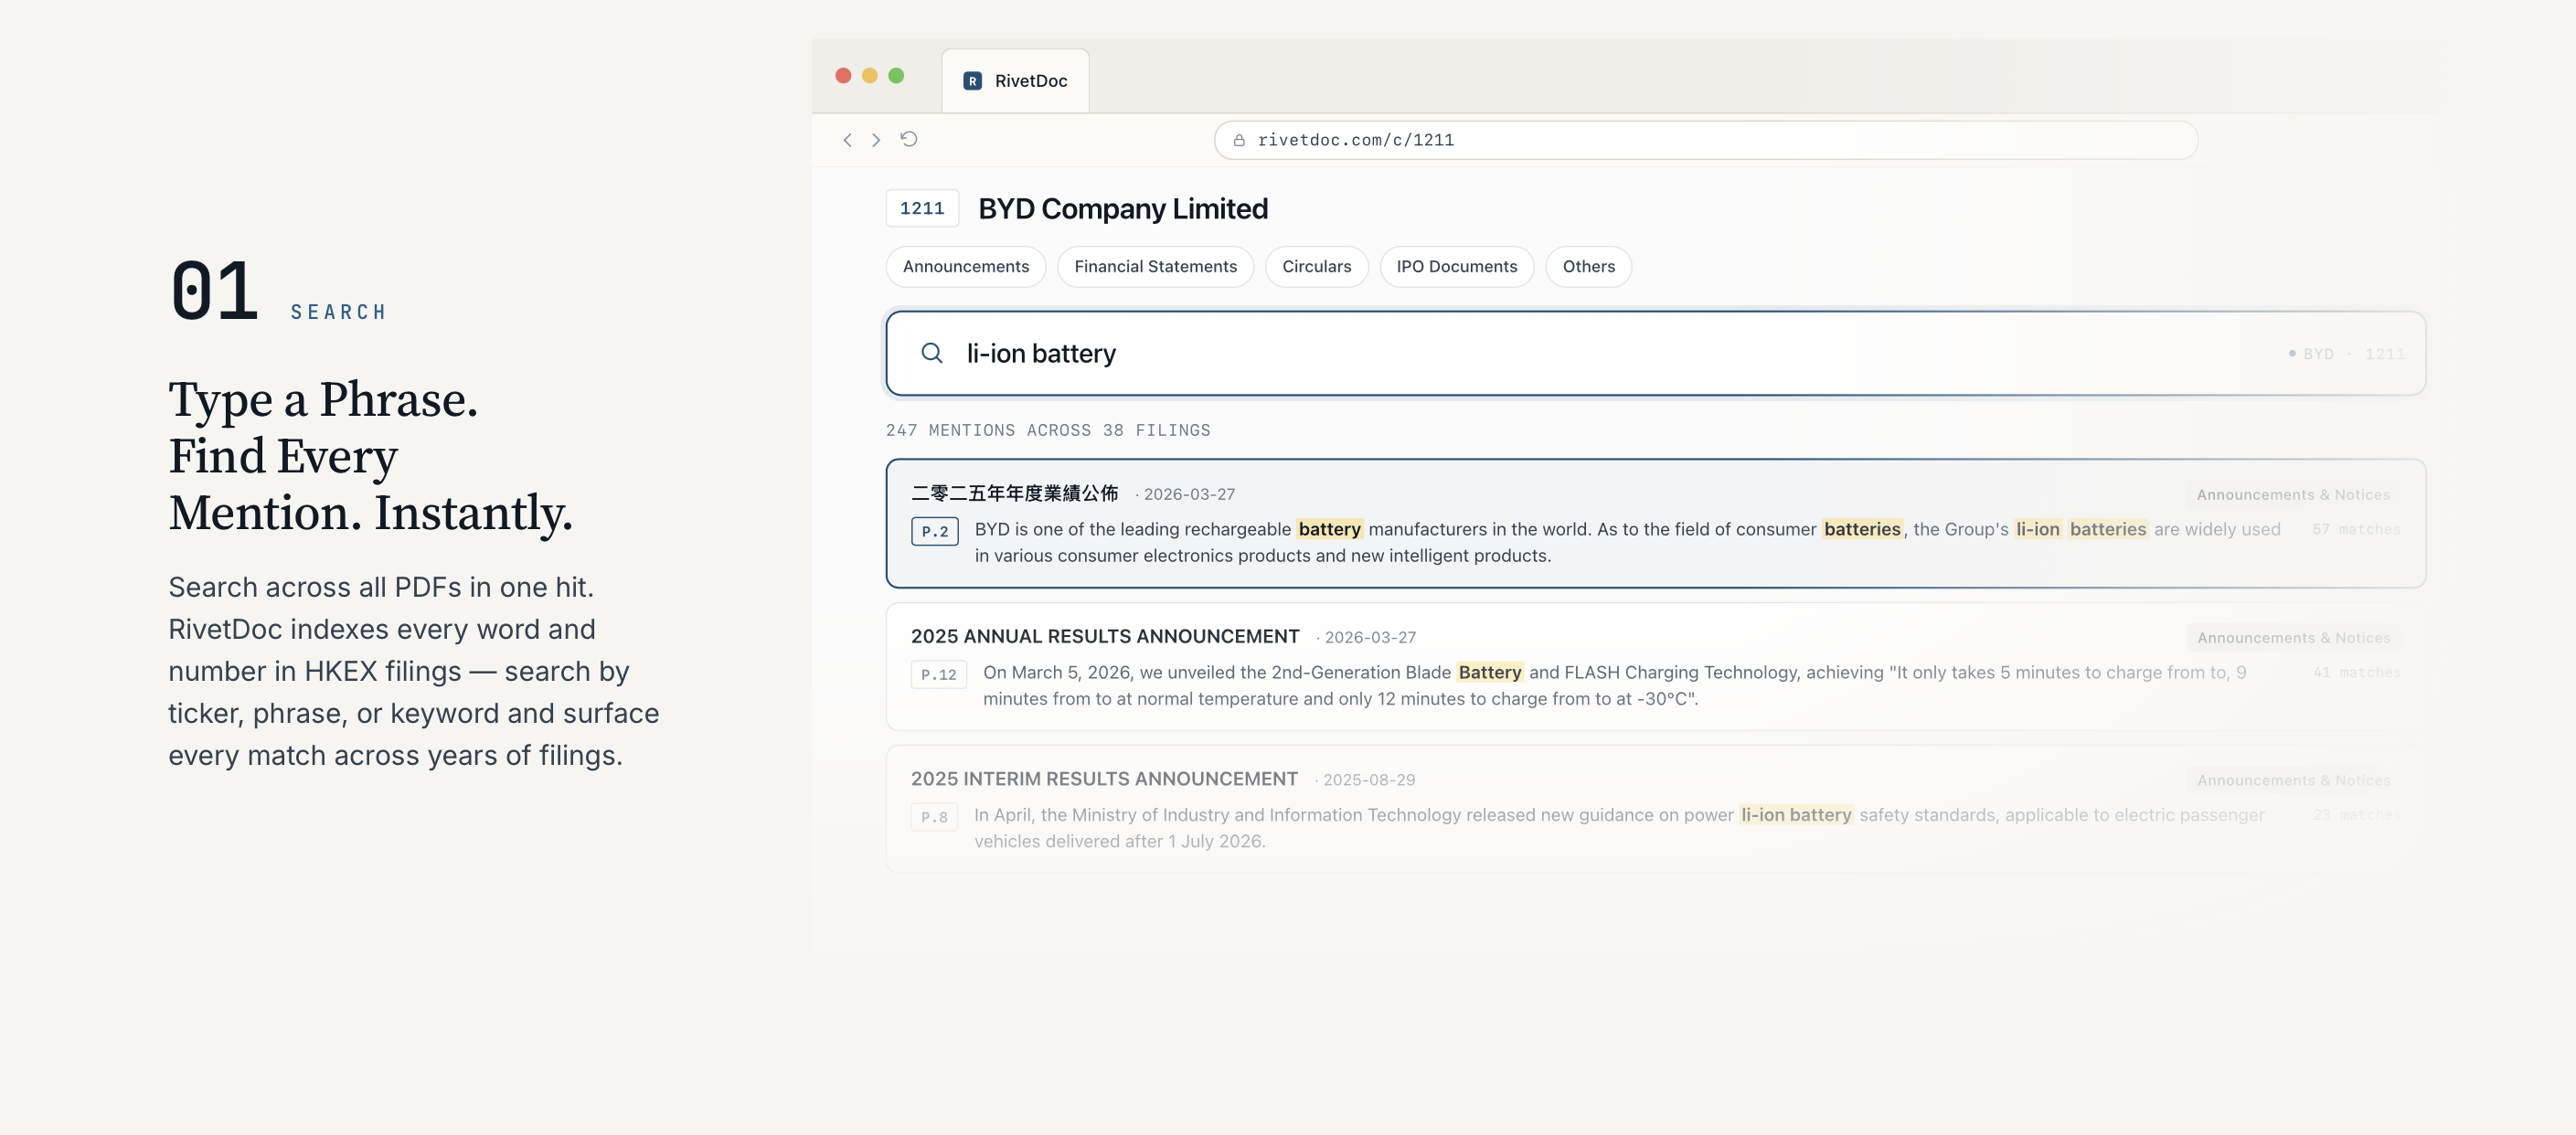Image resolution: width=2576 pixels, height=1135 pixels.
Task: Click the highlighted Battery word in Blade Battery
Action: pyautogui.click(x=1489, y=672)
